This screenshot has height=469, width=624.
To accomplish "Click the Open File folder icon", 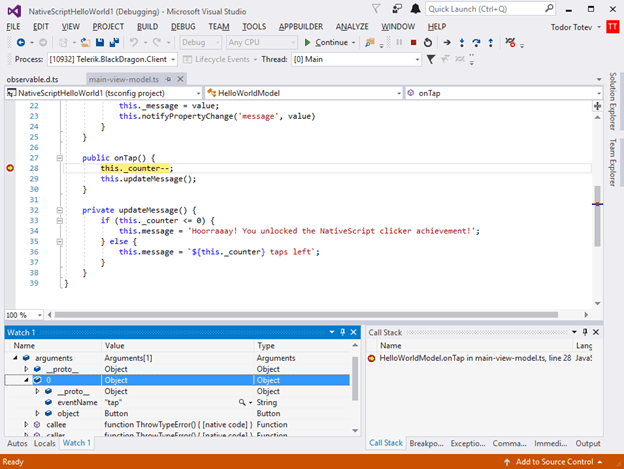I will pos(85,42).
